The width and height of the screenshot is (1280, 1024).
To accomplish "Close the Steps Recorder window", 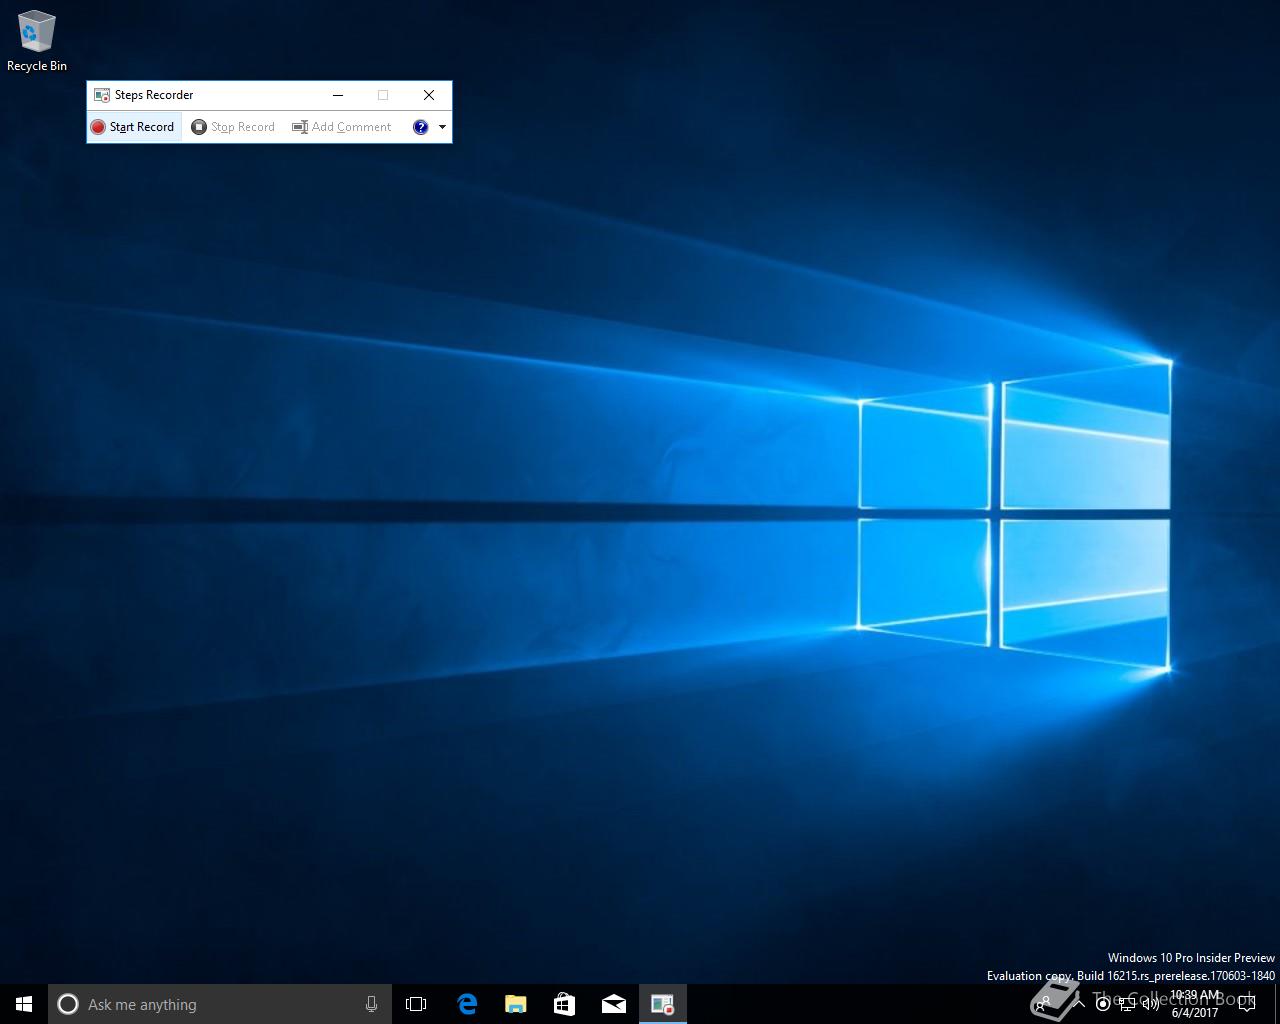I will click(x=429, y=95).
